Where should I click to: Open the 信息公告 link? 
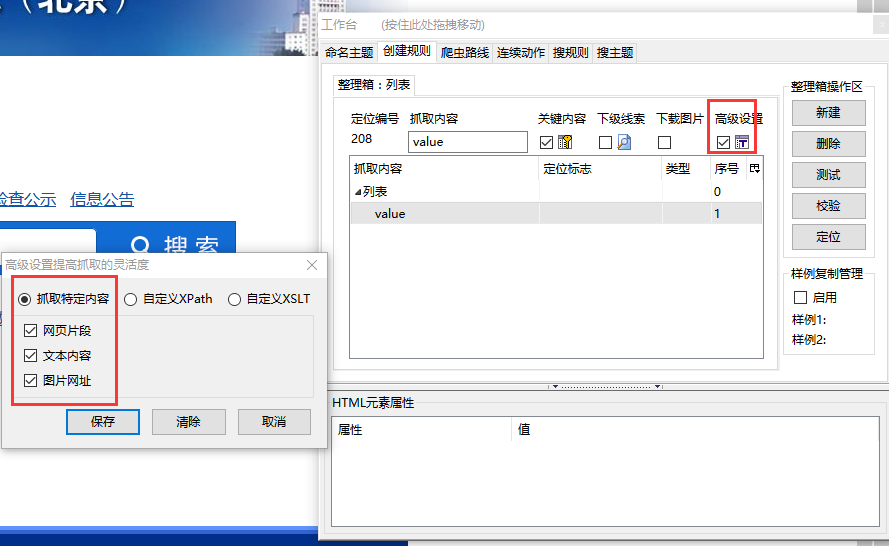(102, 200)
